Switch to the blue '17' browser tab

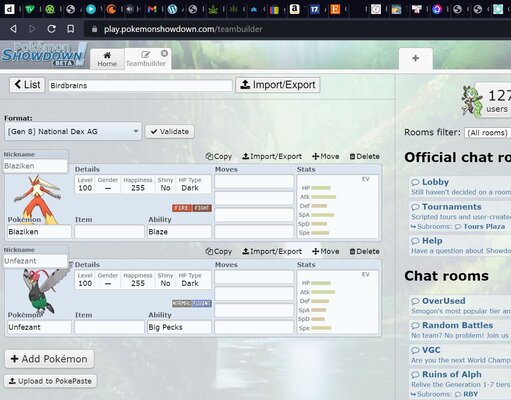point(315,9)
